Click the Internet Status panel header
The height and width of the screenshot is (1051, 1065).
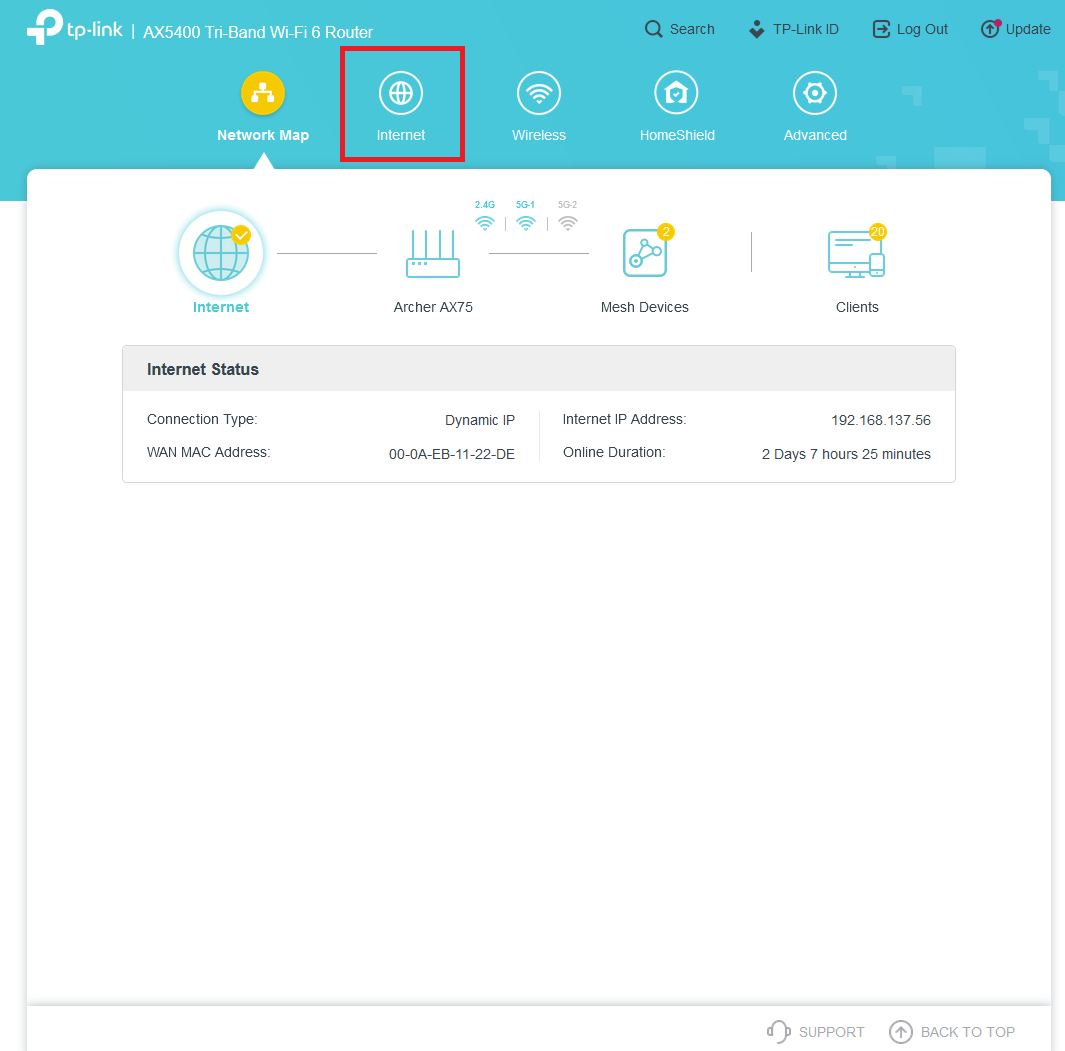(x=538, y=369)
